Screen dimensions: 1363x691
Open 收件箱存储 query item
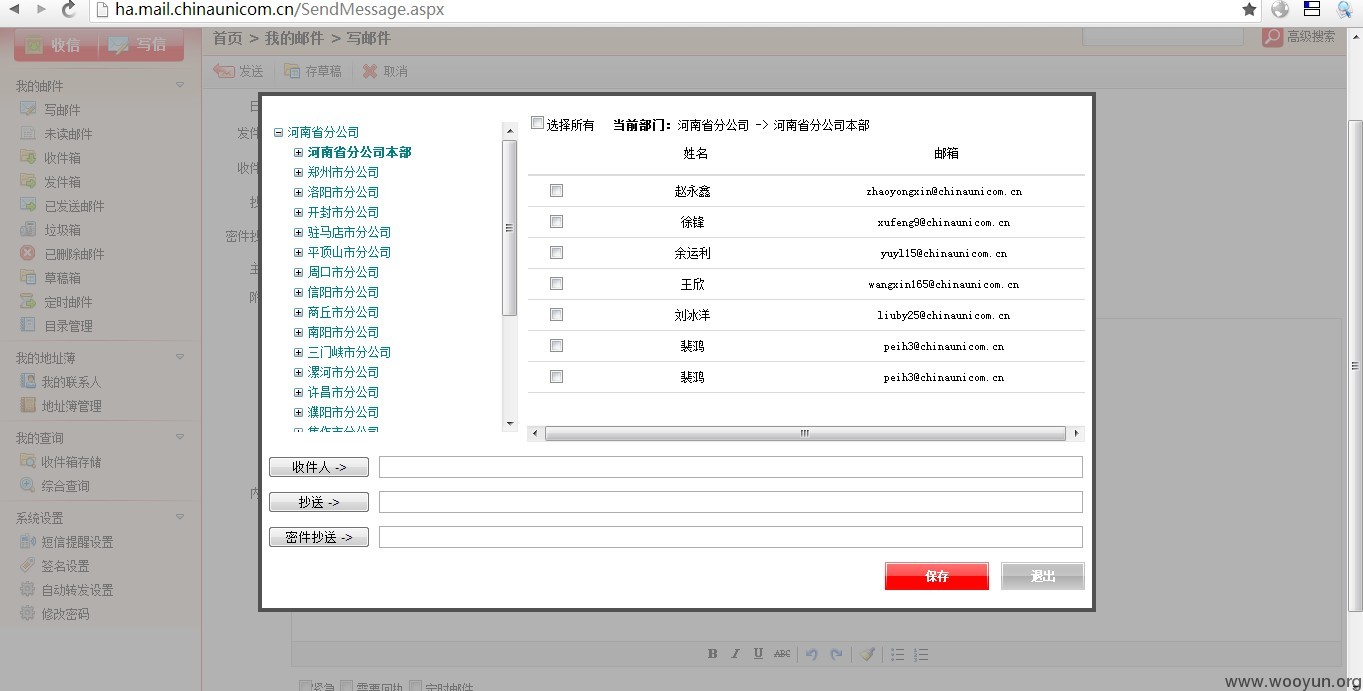pos(71,462)
